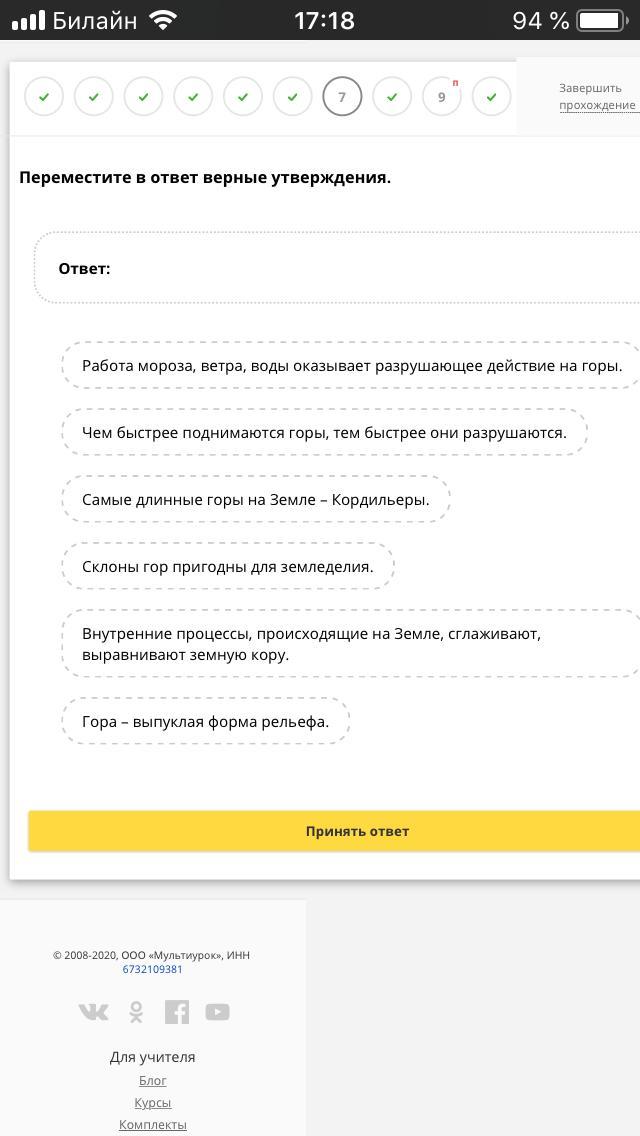Click the 'Ответ:' answer drop area
640x1136 pixels.
(x=340, y=268)
